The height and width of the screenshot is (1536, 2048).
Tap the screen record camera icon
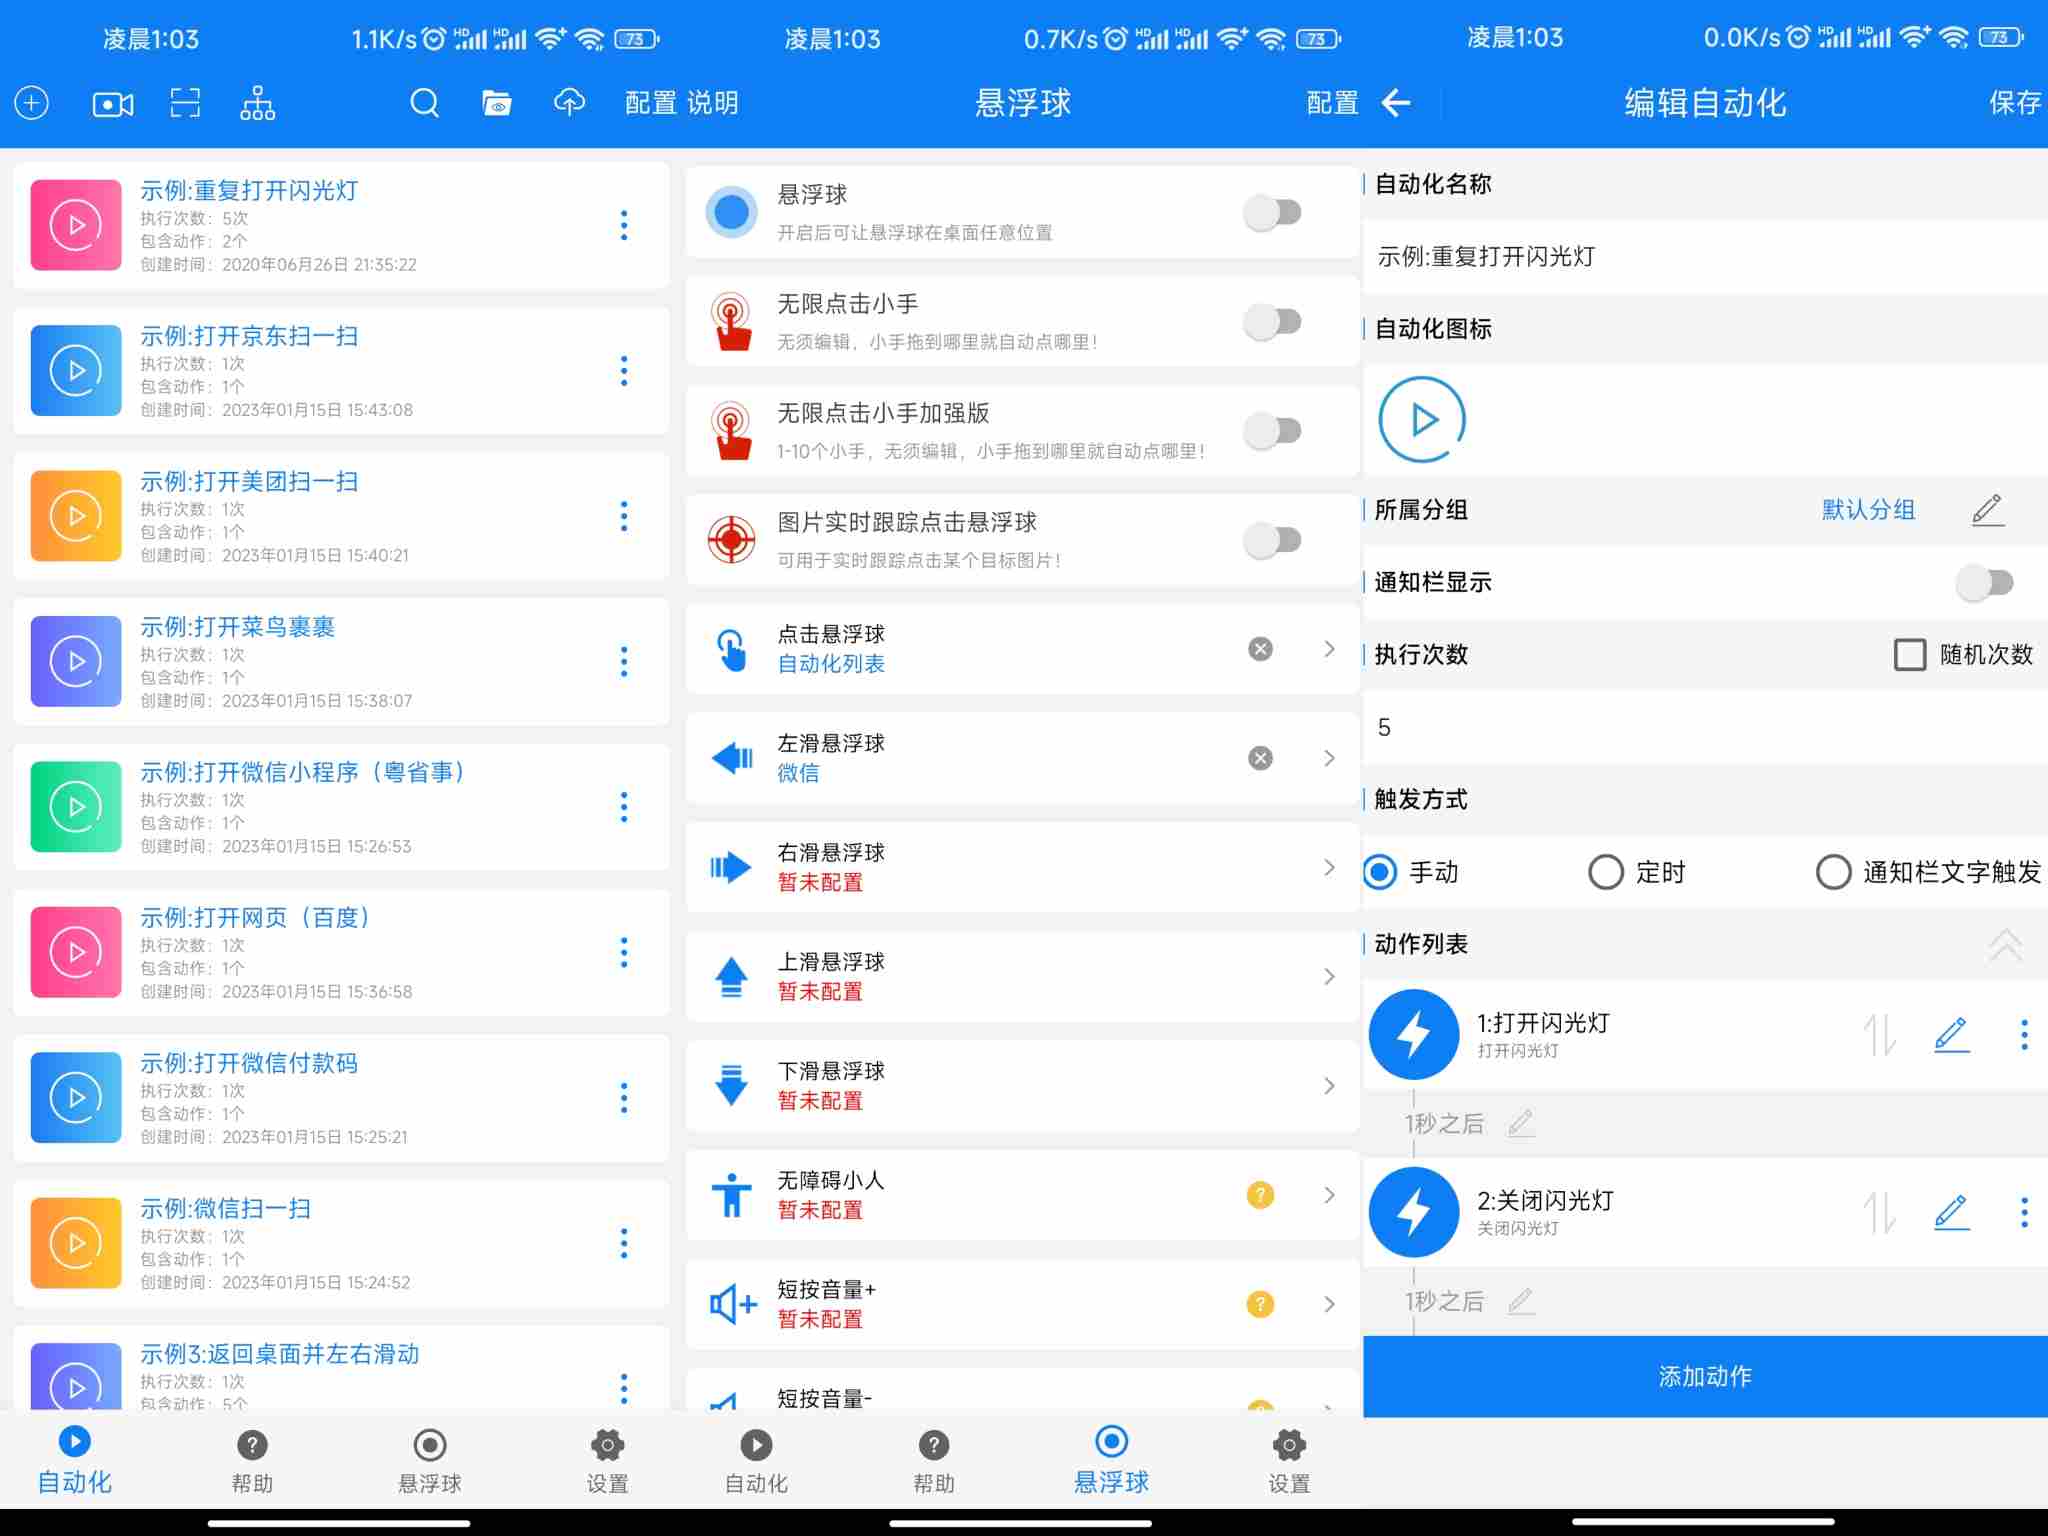113,104
